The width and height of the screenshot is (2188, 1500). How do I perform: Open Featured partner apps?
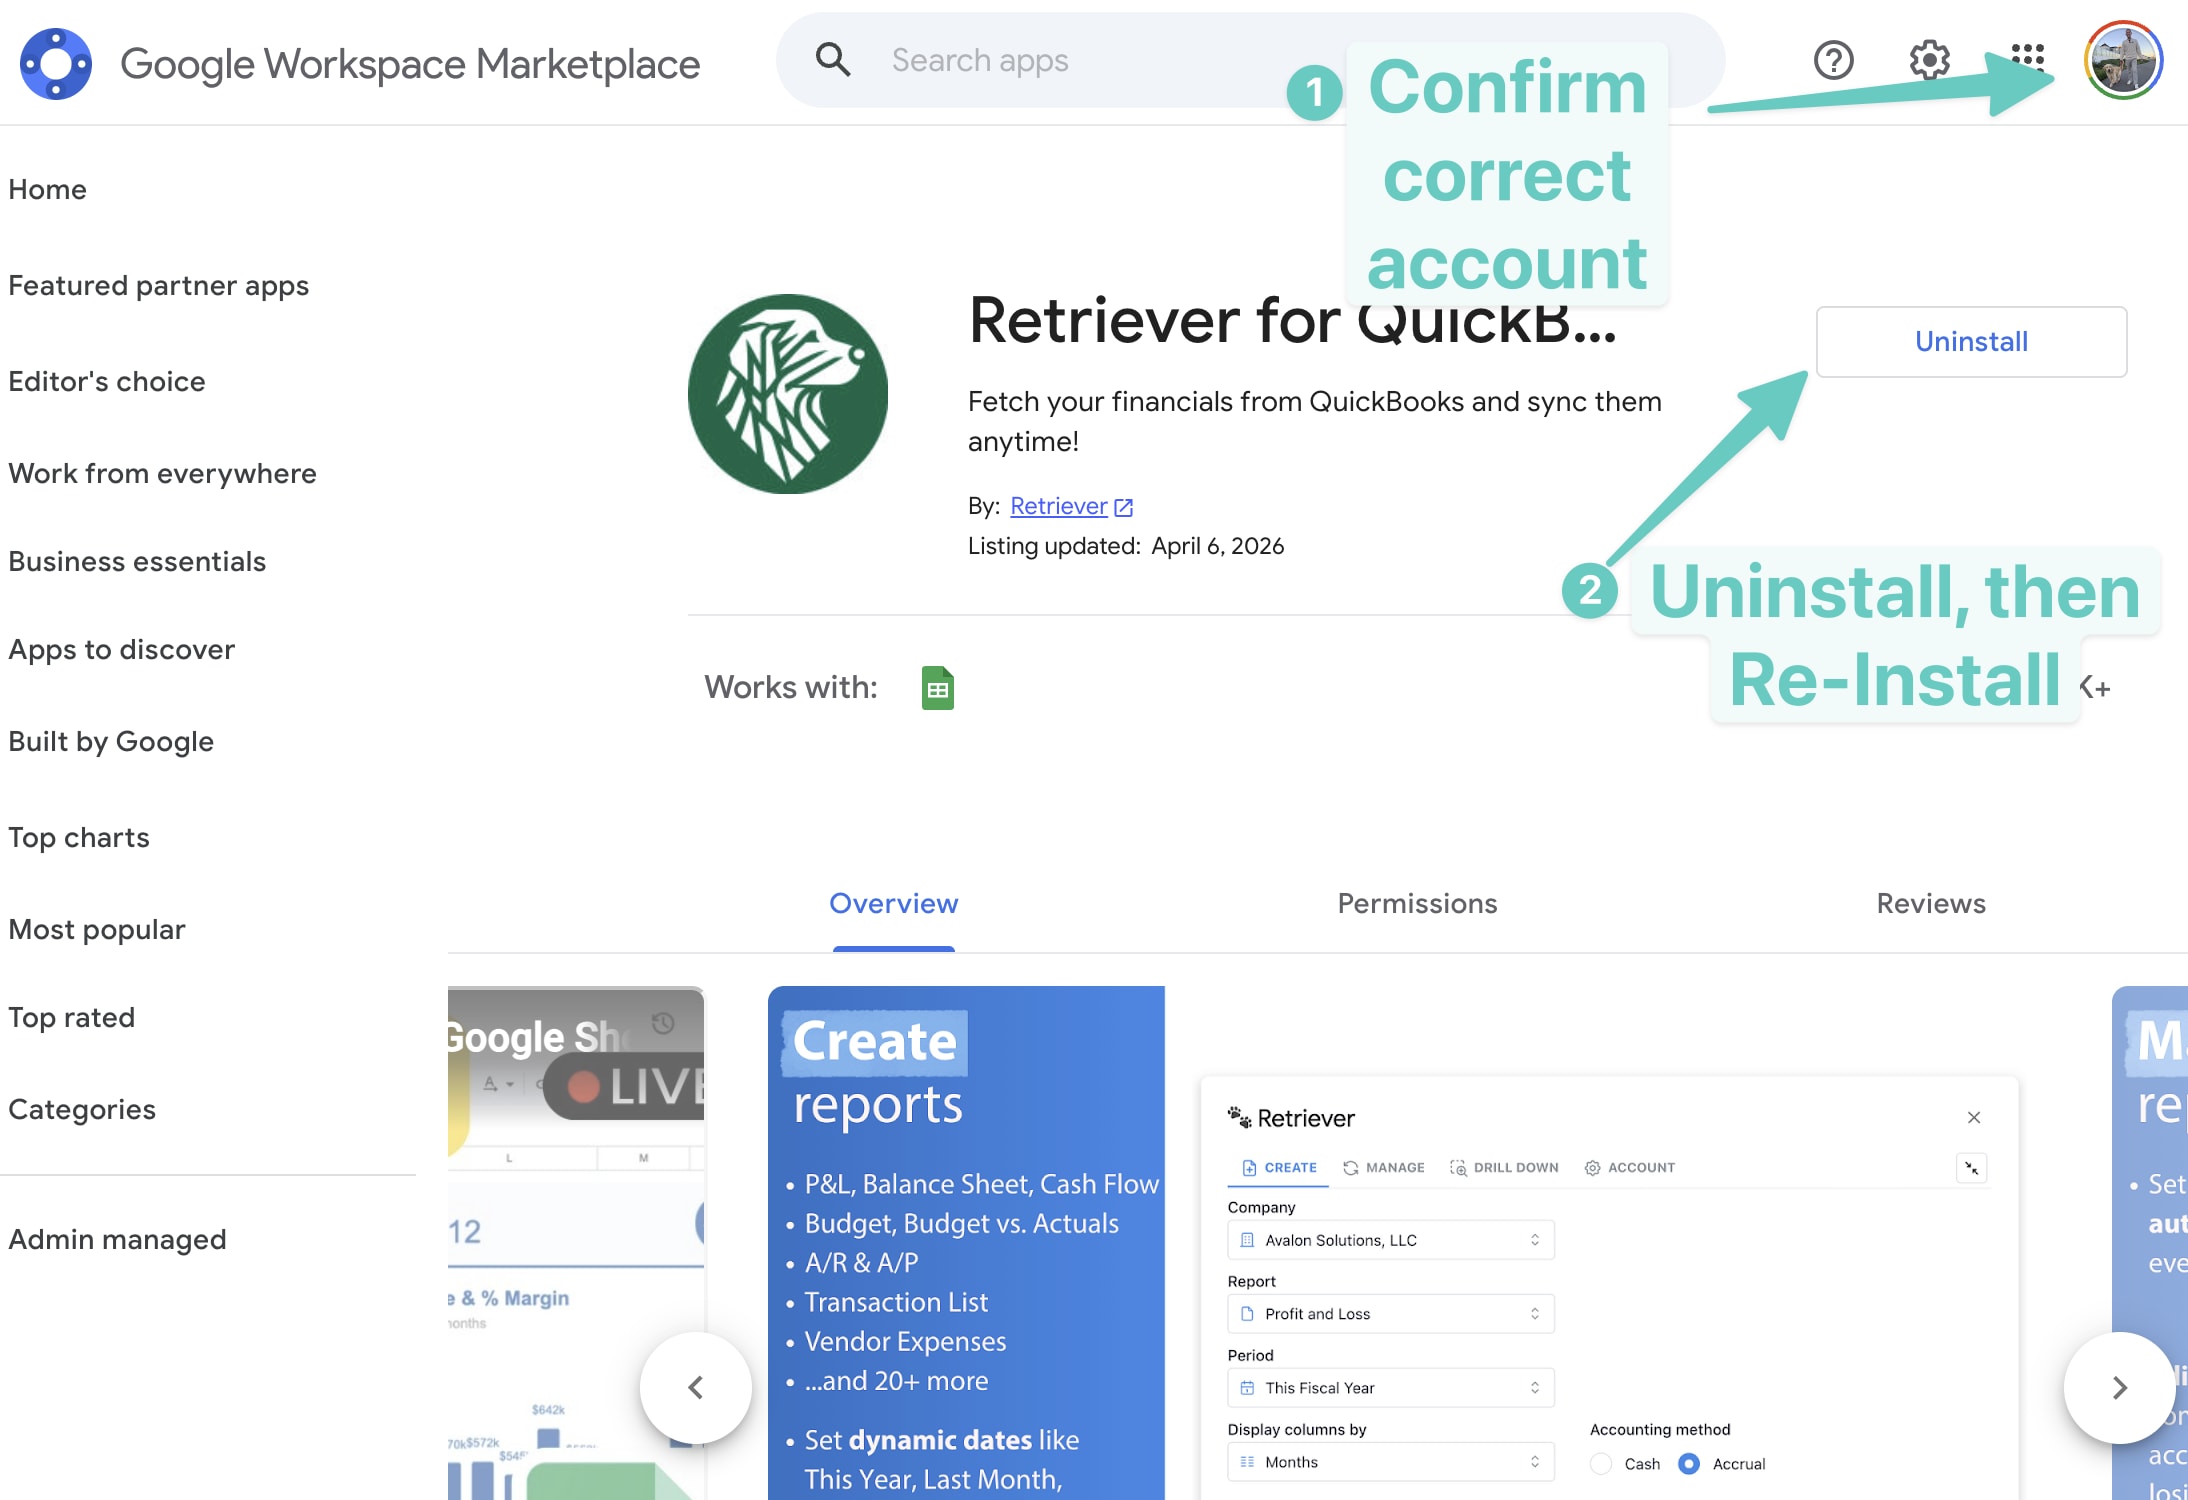[x=158, y=285]
